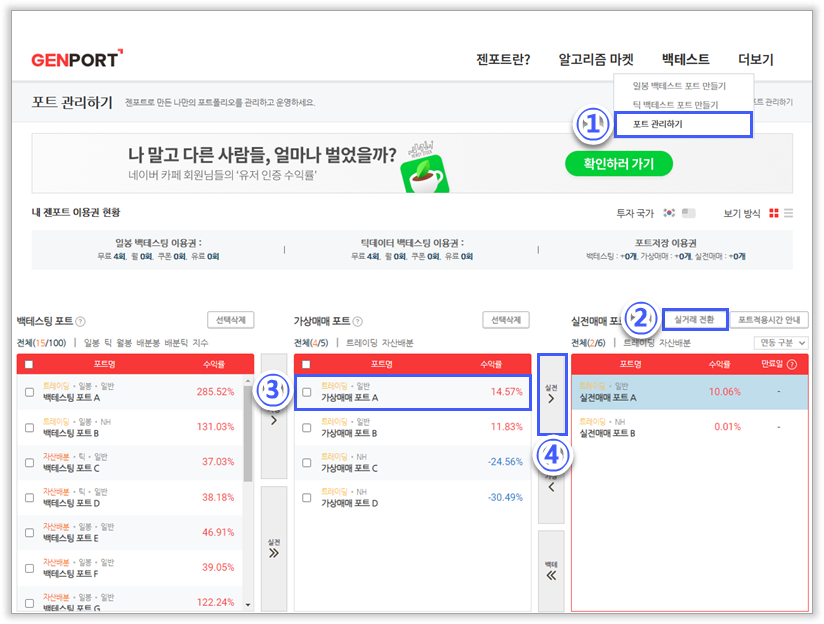Tick the checkbox for 가상매매 포트 C
Viewport: 824px width, 624px height.
point(306,462)
